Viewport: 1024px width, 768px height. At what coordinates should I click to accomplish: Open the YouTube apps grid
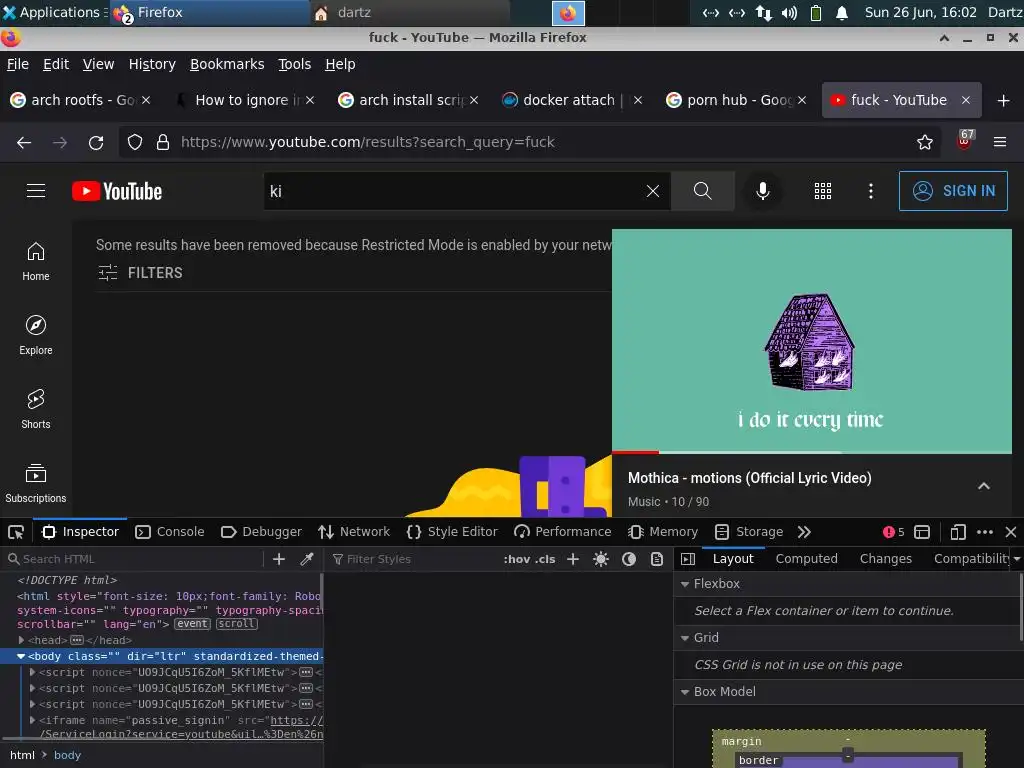823,191
